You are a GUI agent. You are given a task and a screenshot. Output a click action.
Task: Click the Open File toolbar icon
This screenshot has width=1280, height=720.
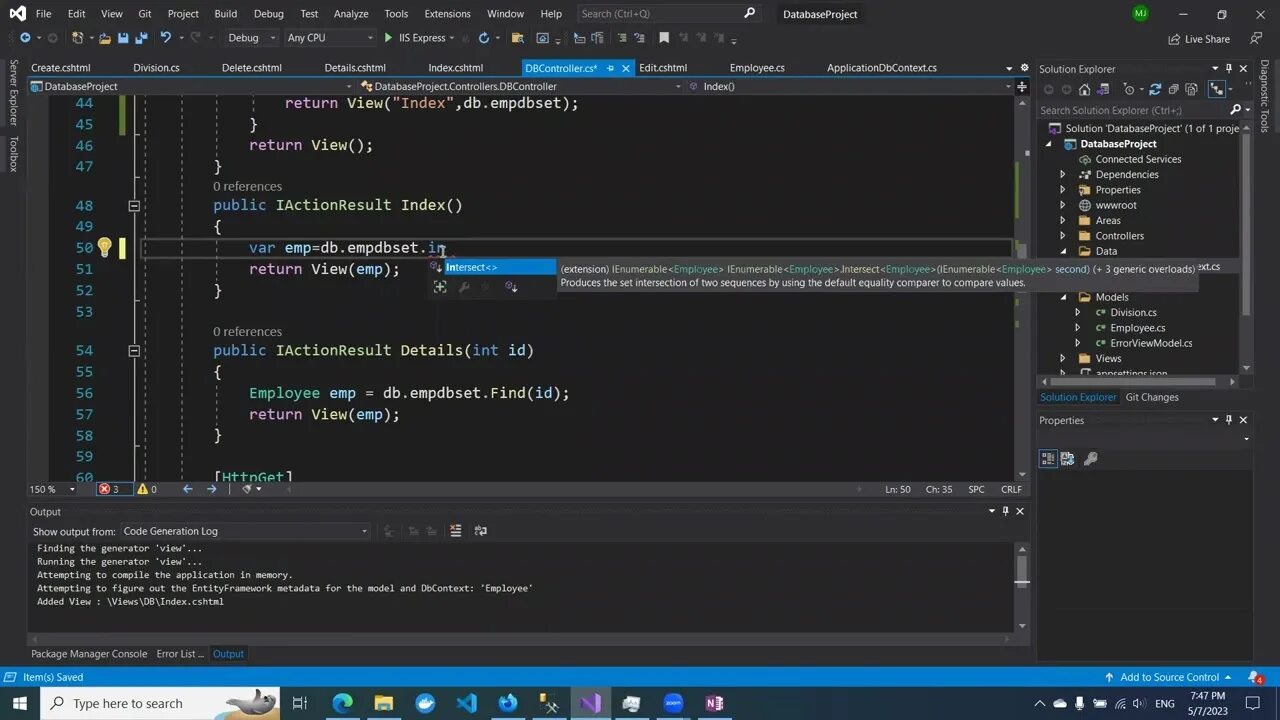click(104, 38)
